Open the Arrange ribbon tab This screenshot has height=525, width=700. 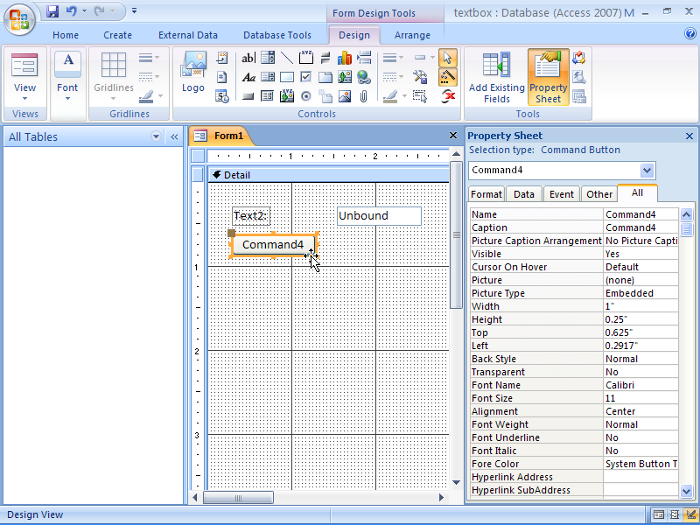(412, 35)
